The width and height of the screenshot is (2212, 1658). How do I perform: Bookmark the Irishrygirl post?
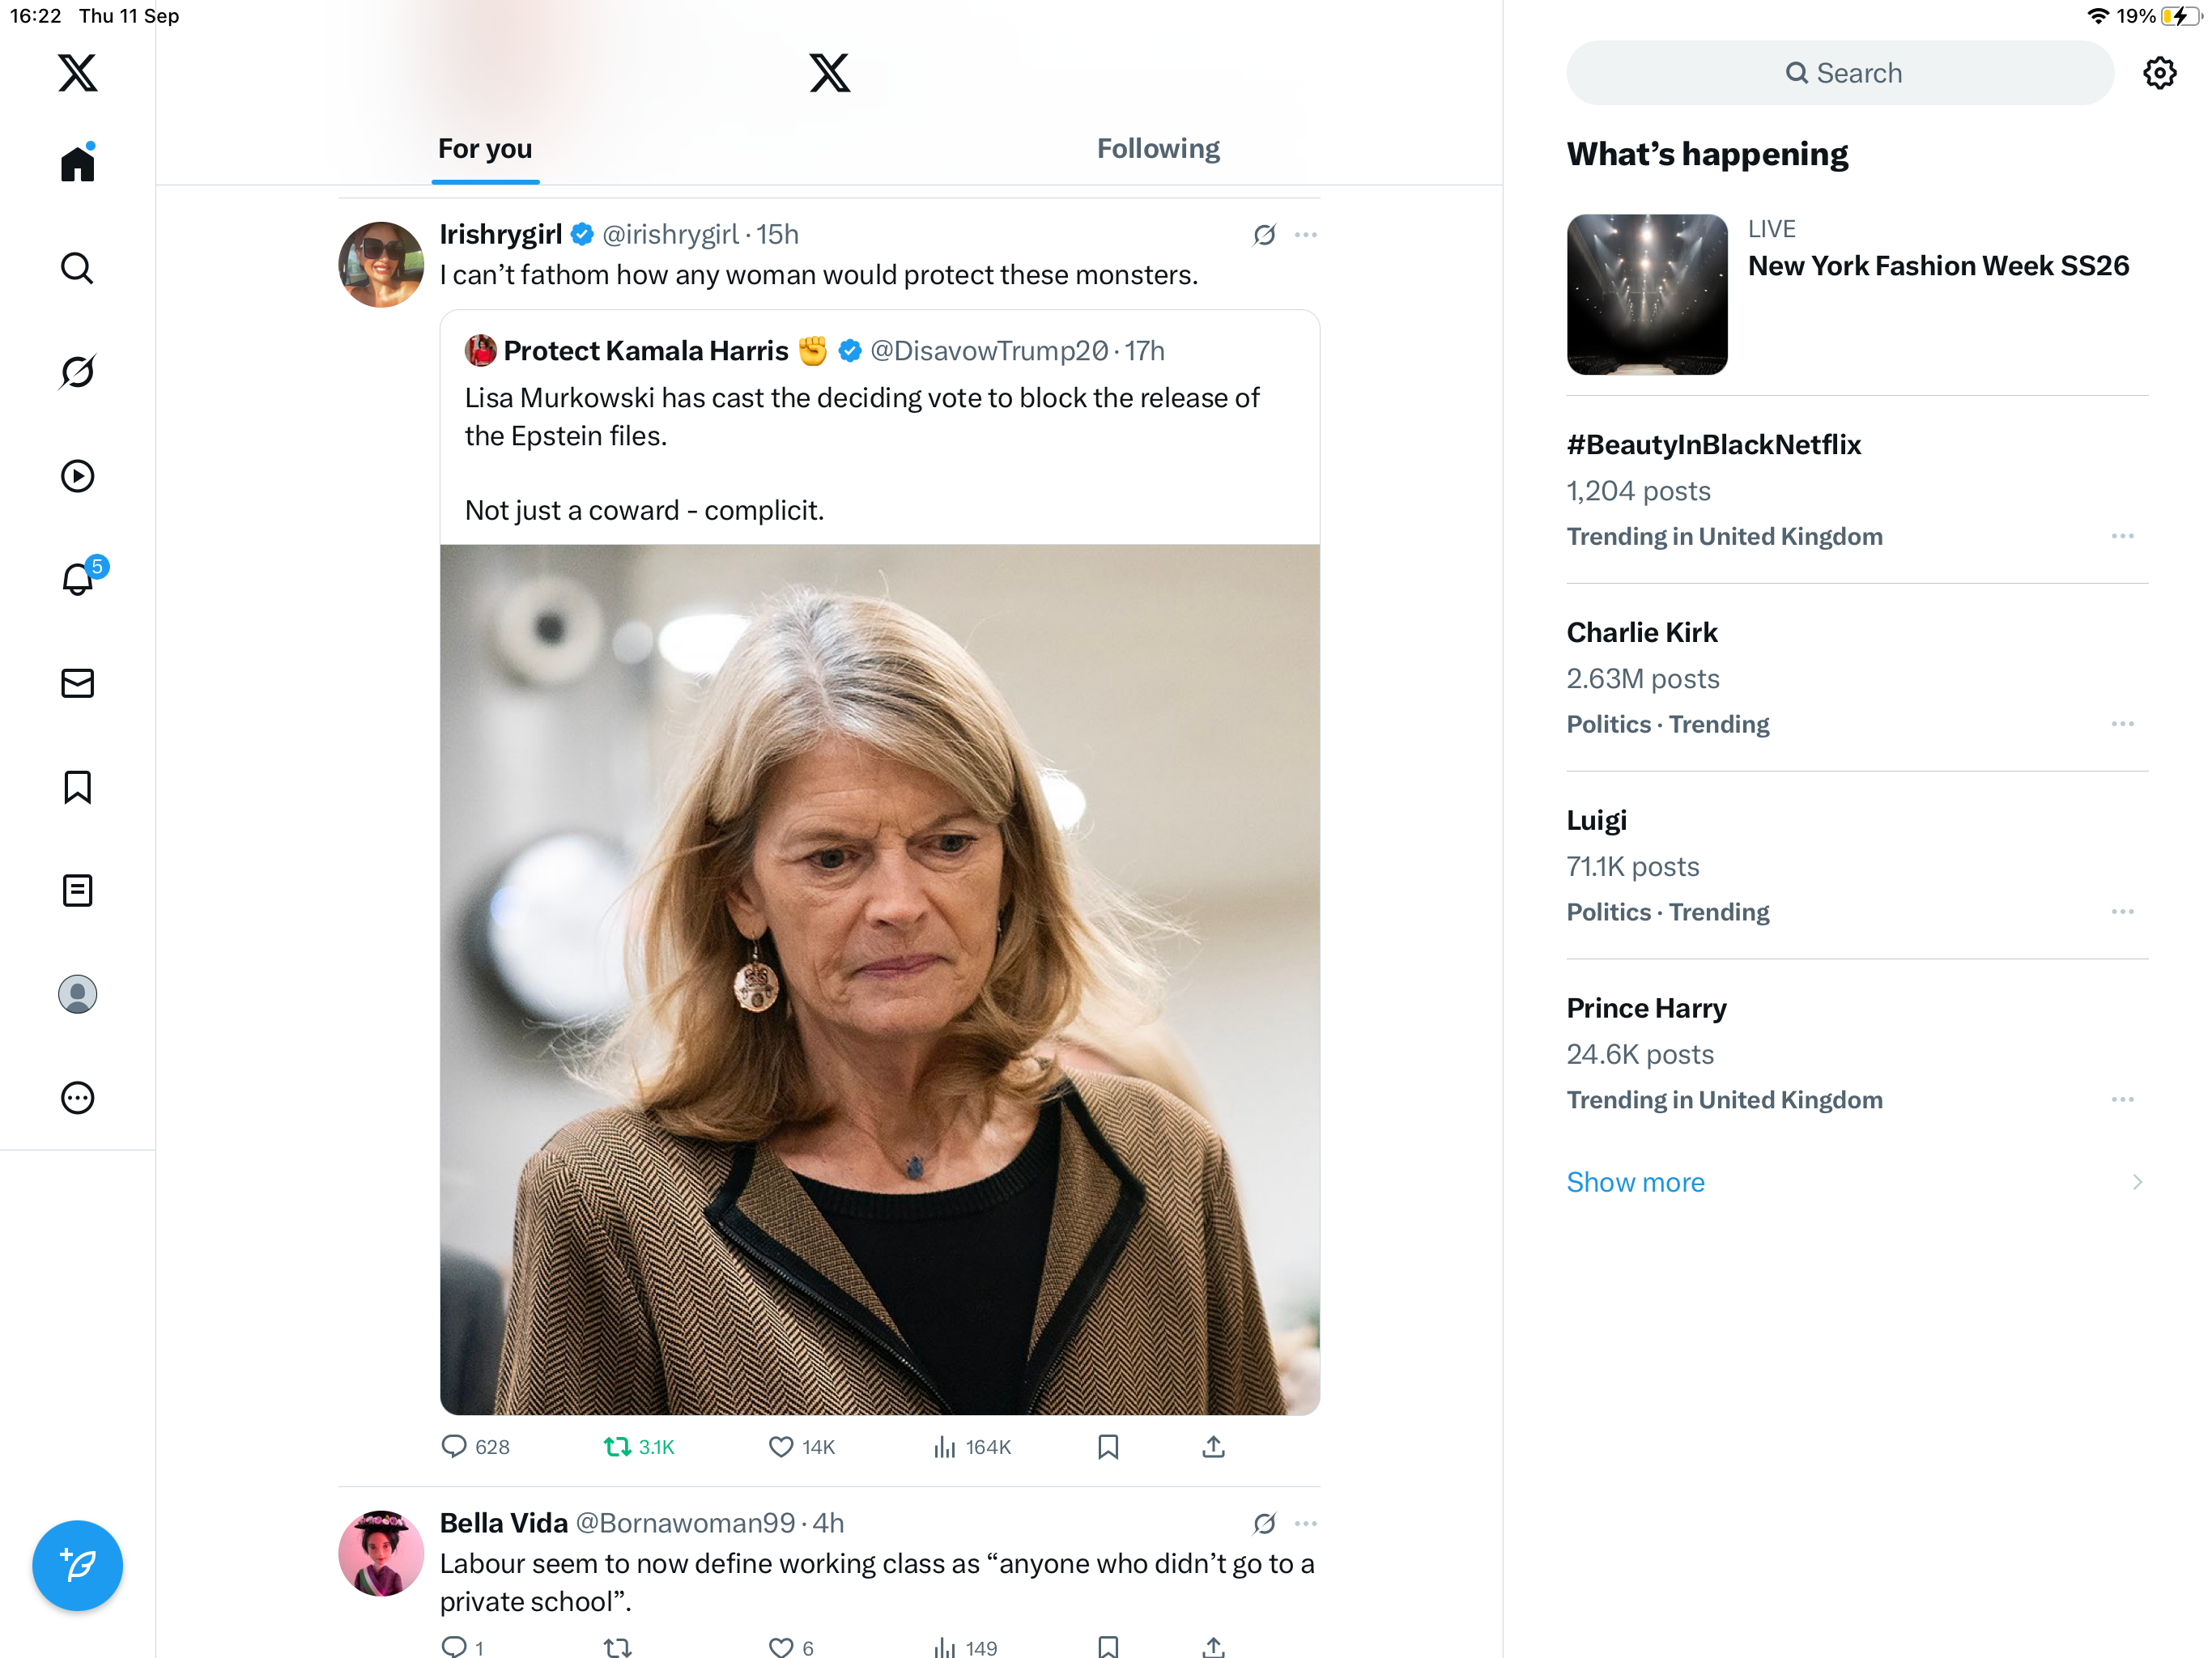coord(1108,1447)
